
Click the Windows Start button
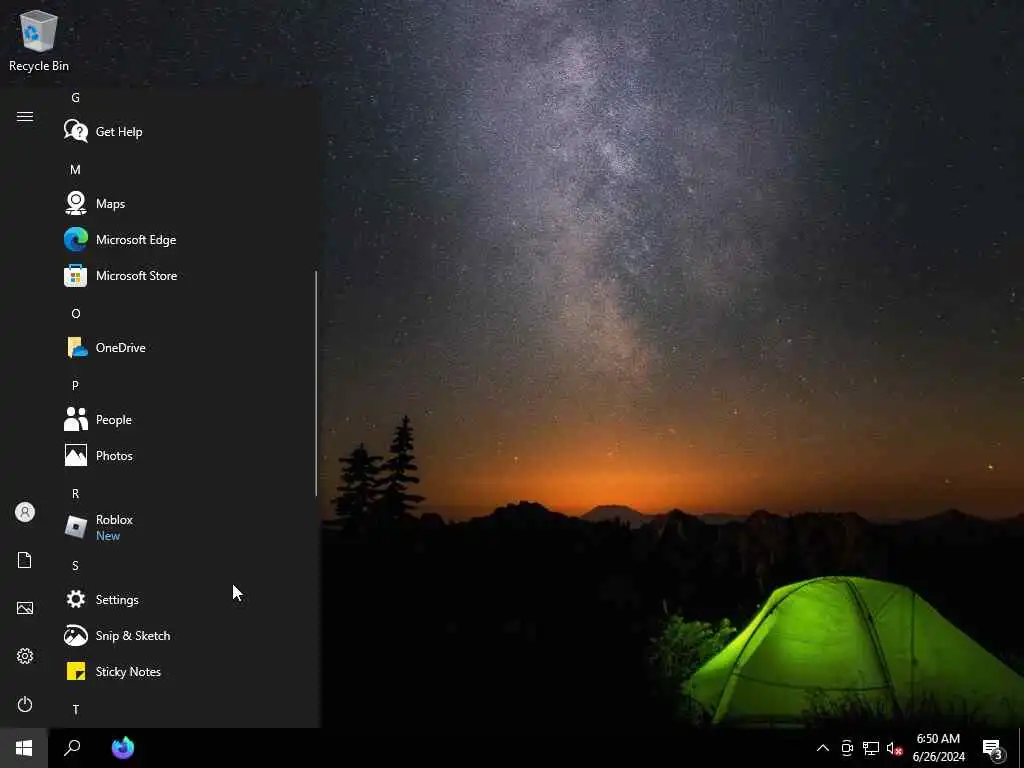pyautogui.click(x=24, y=748)
